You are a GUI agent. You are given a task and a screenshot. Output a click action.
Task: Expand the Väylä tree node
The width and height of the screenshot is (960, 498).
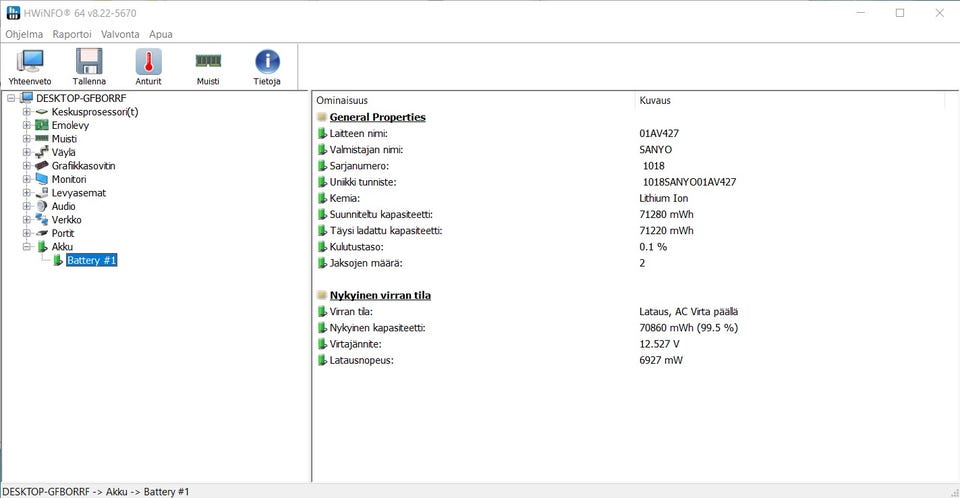point(26,152)
